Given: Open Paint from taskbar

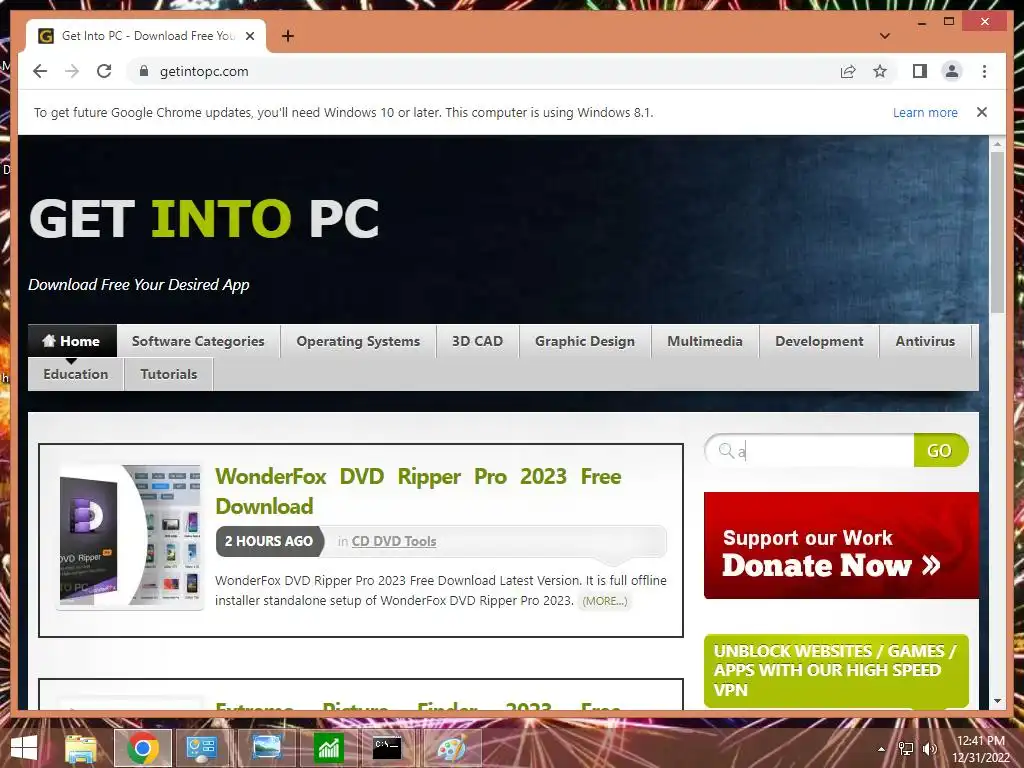Looking at the screenshot, I should 451,748.
